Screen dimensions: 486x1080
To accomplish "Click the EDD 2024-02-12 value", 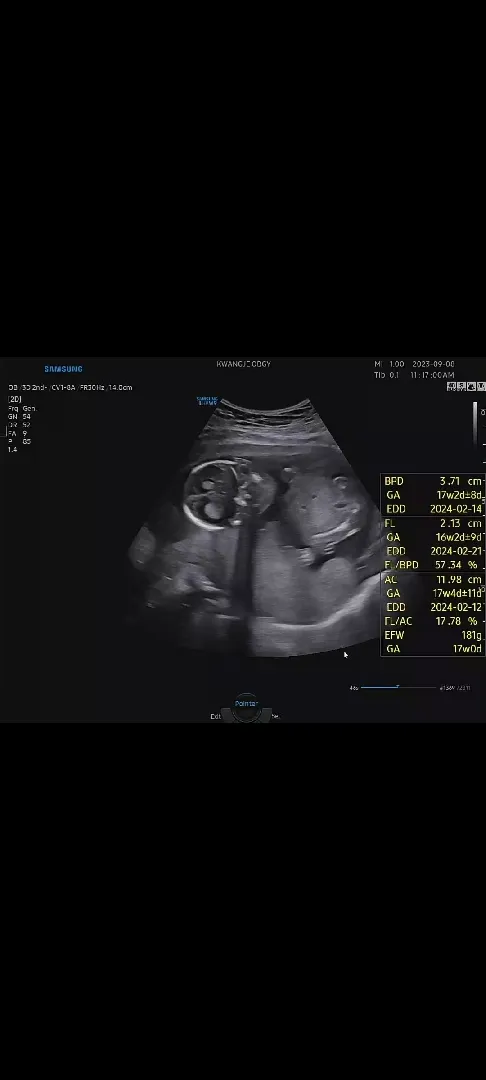I will click(433, 607).
